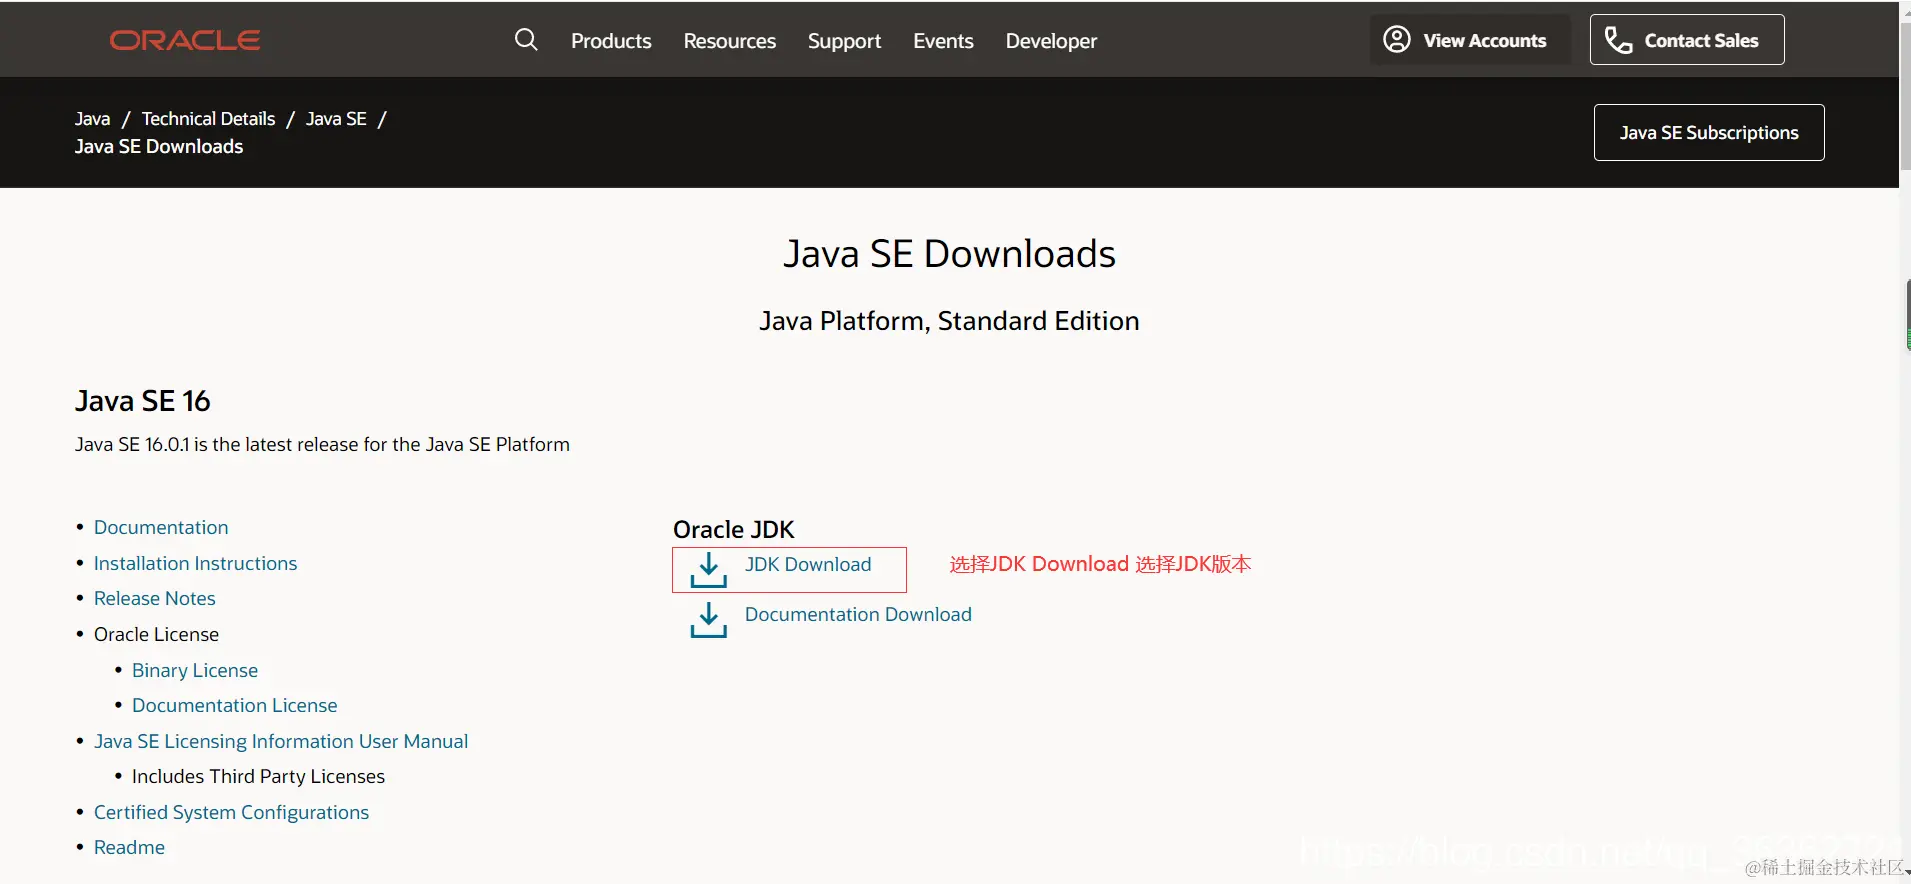Screen dimensions: 1911x884
Task: Click the Documentation Download arrow icon
Action: point(708,619)
